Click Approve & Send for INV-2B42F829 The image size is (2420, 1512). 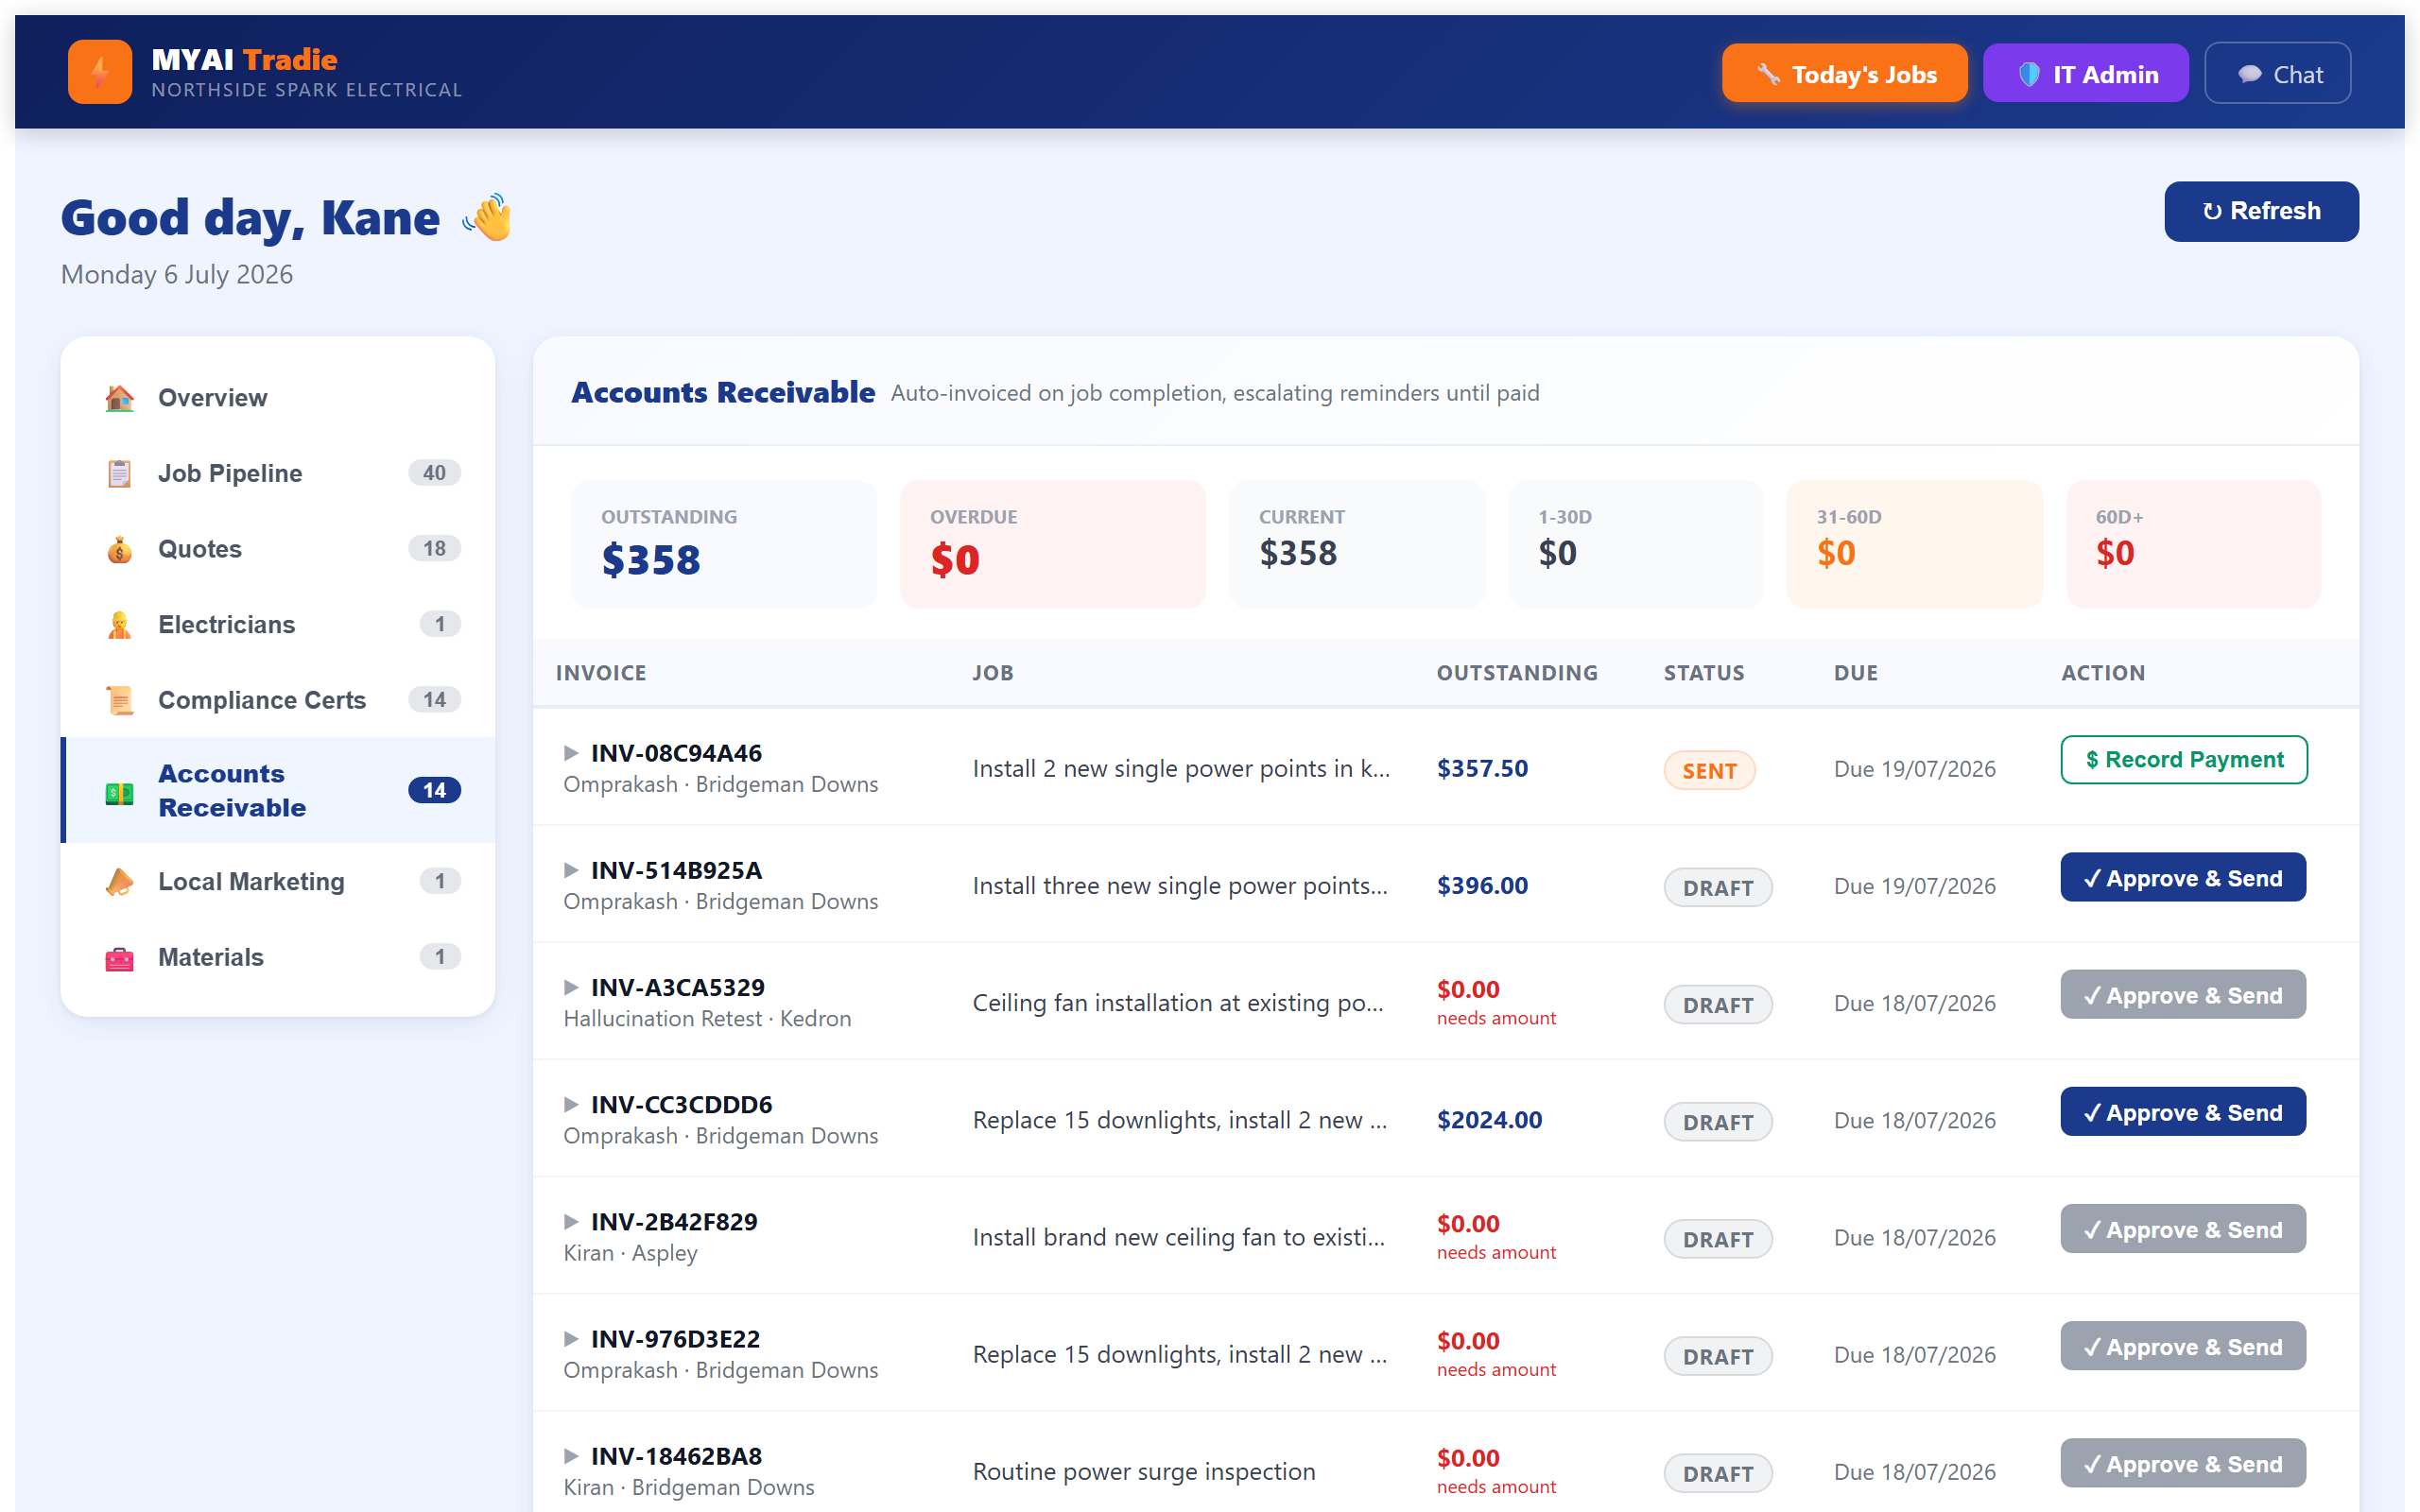pyautogui.click(x=2183, y=1228)
